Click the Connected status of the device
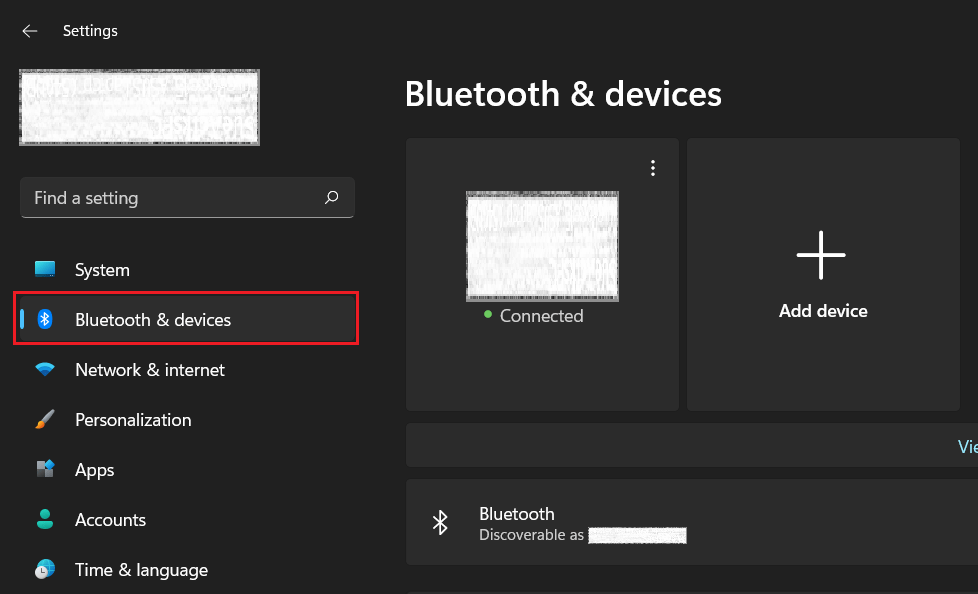 [541, 315]
